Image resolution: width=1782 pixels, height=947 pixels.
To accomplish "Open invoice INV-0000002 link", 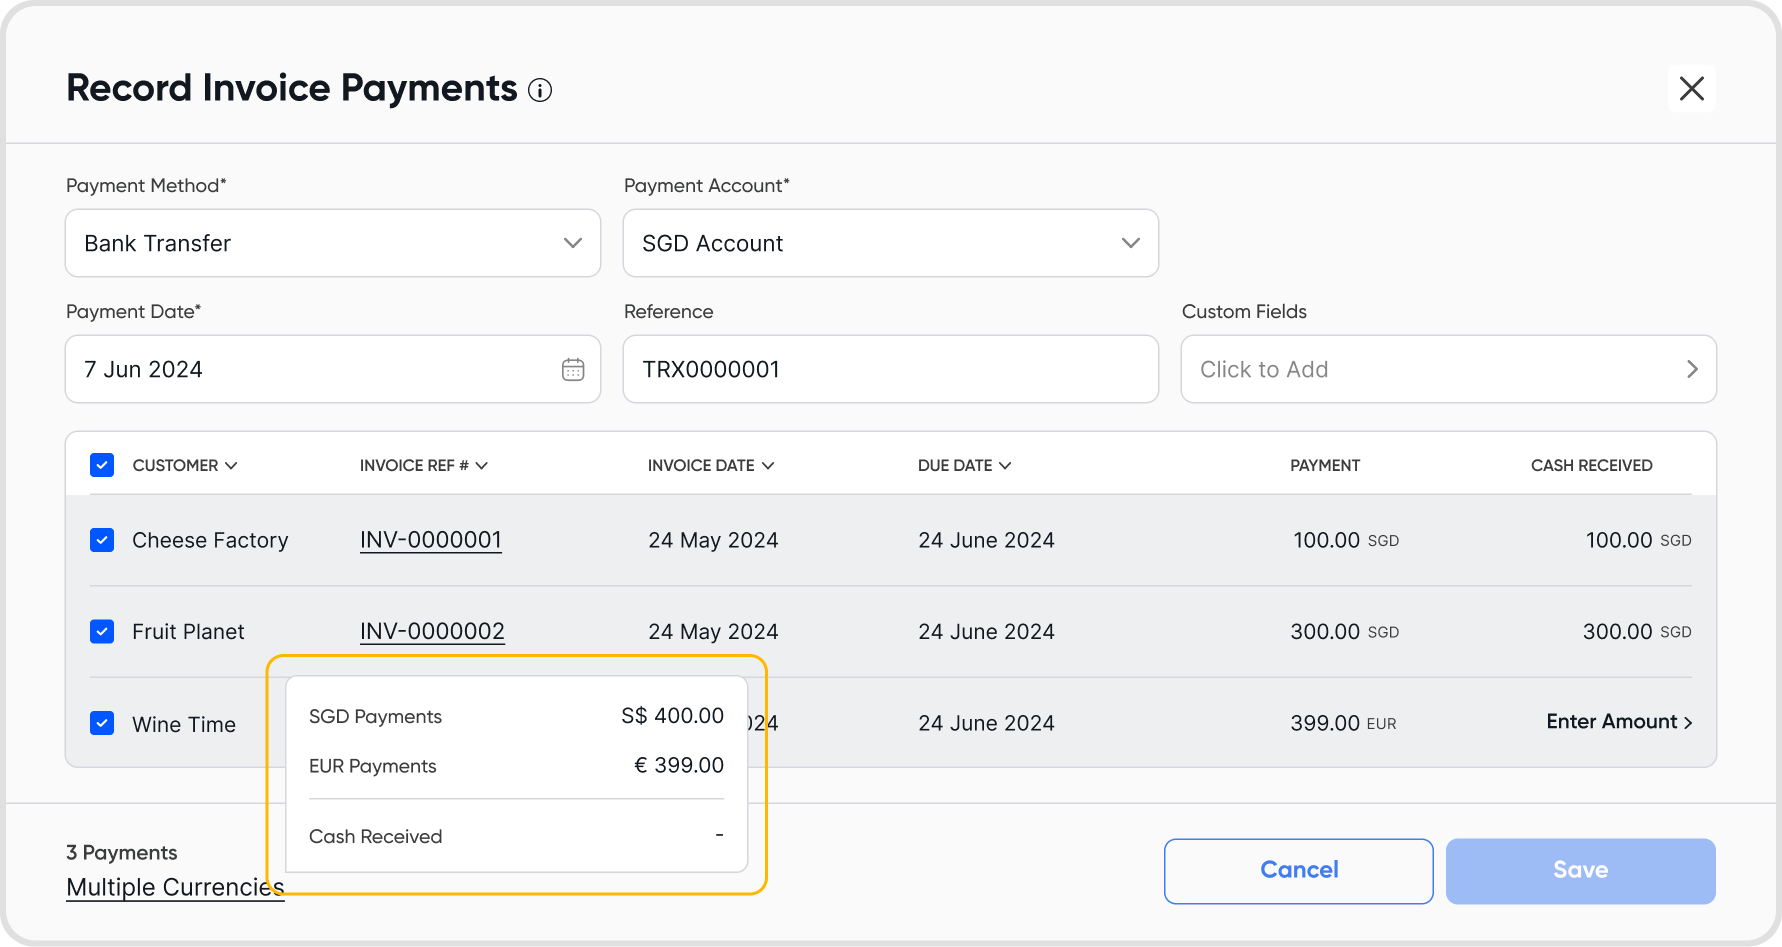I will click(432, 632).
